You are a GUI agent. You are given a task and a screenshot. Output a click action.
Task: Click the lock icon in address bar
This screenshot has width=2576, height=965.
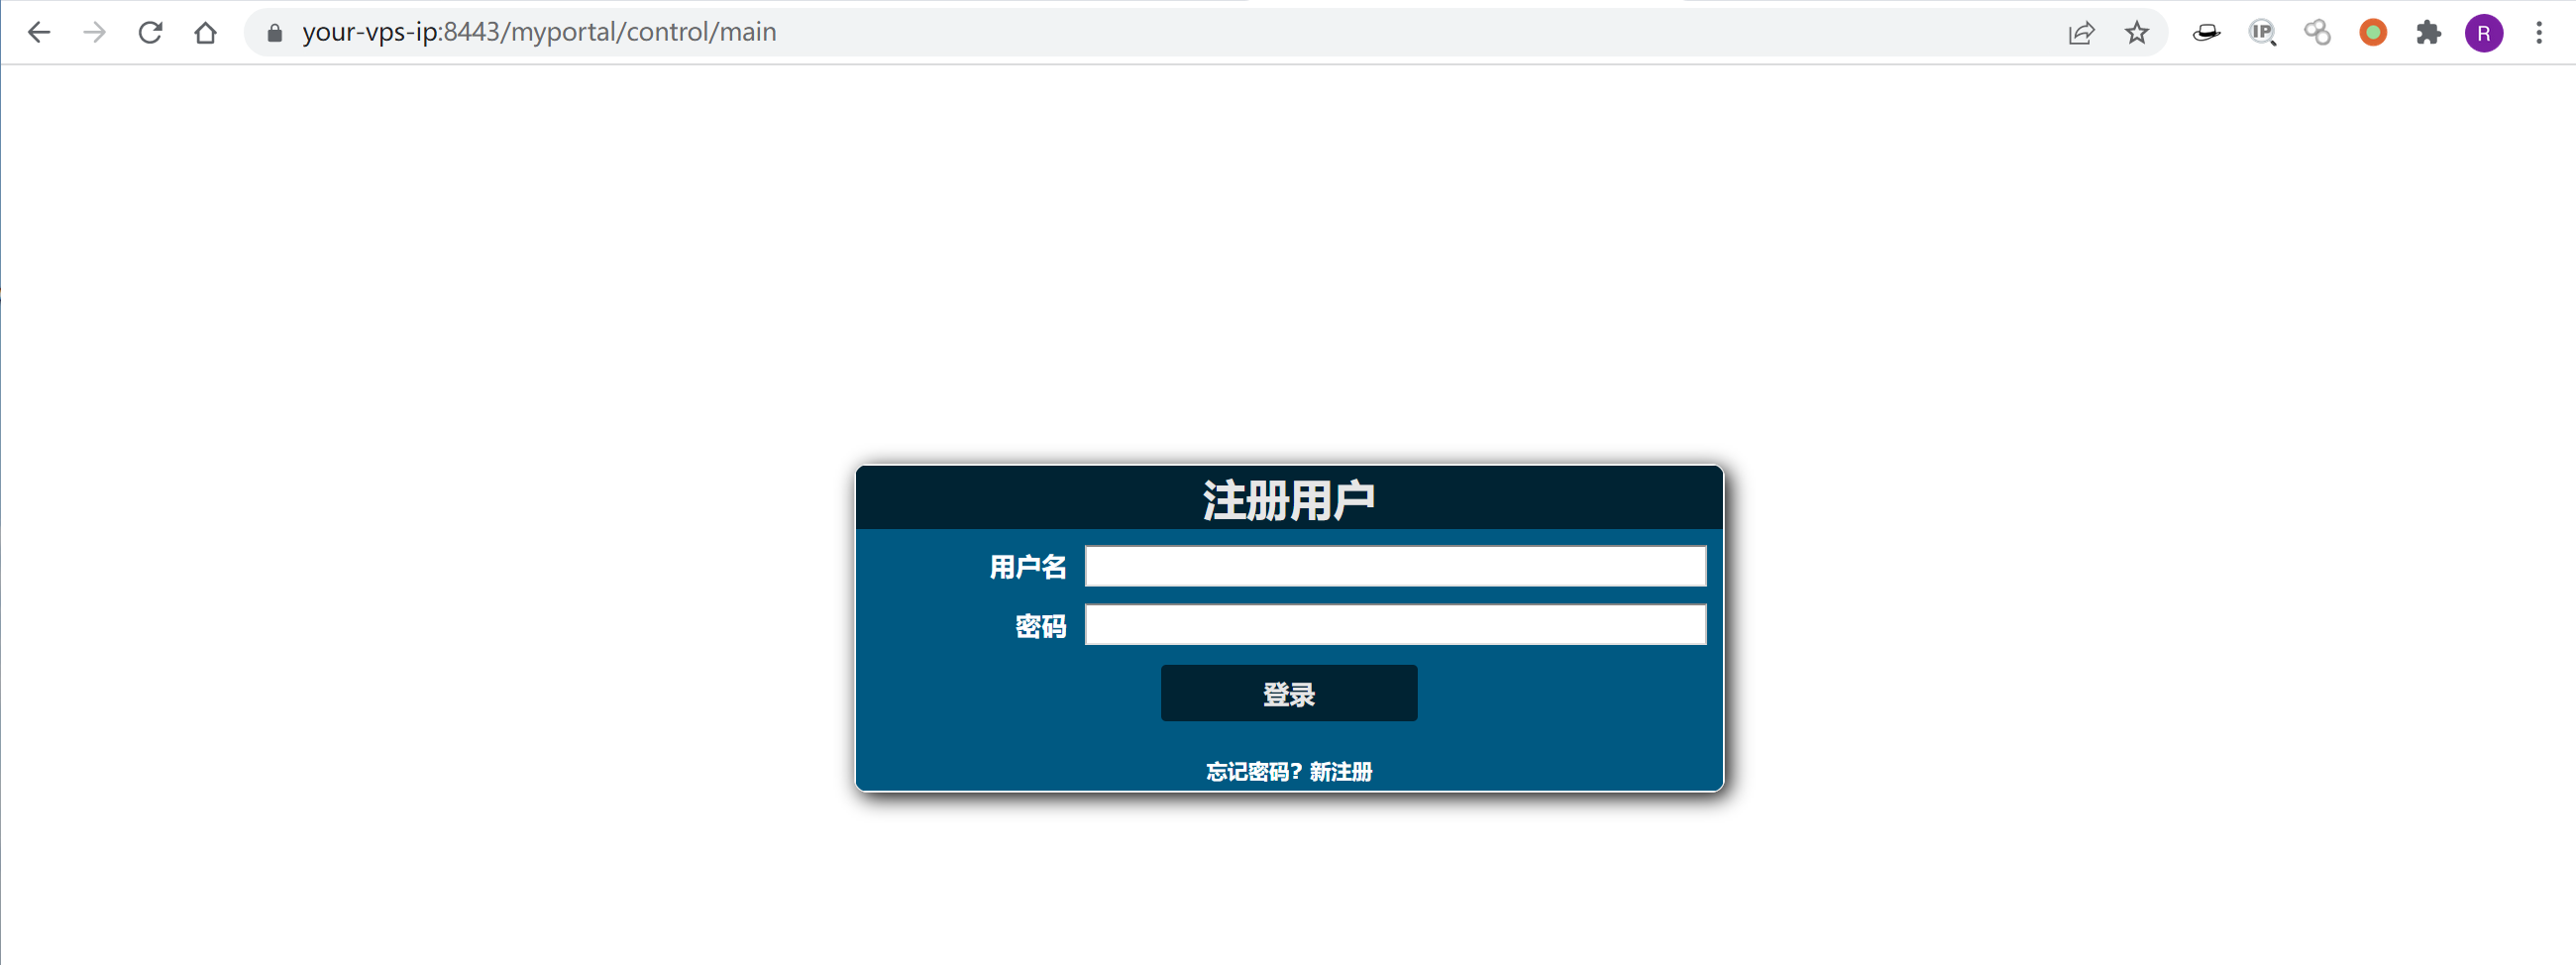pyautogui.click(x=275, y=33)
